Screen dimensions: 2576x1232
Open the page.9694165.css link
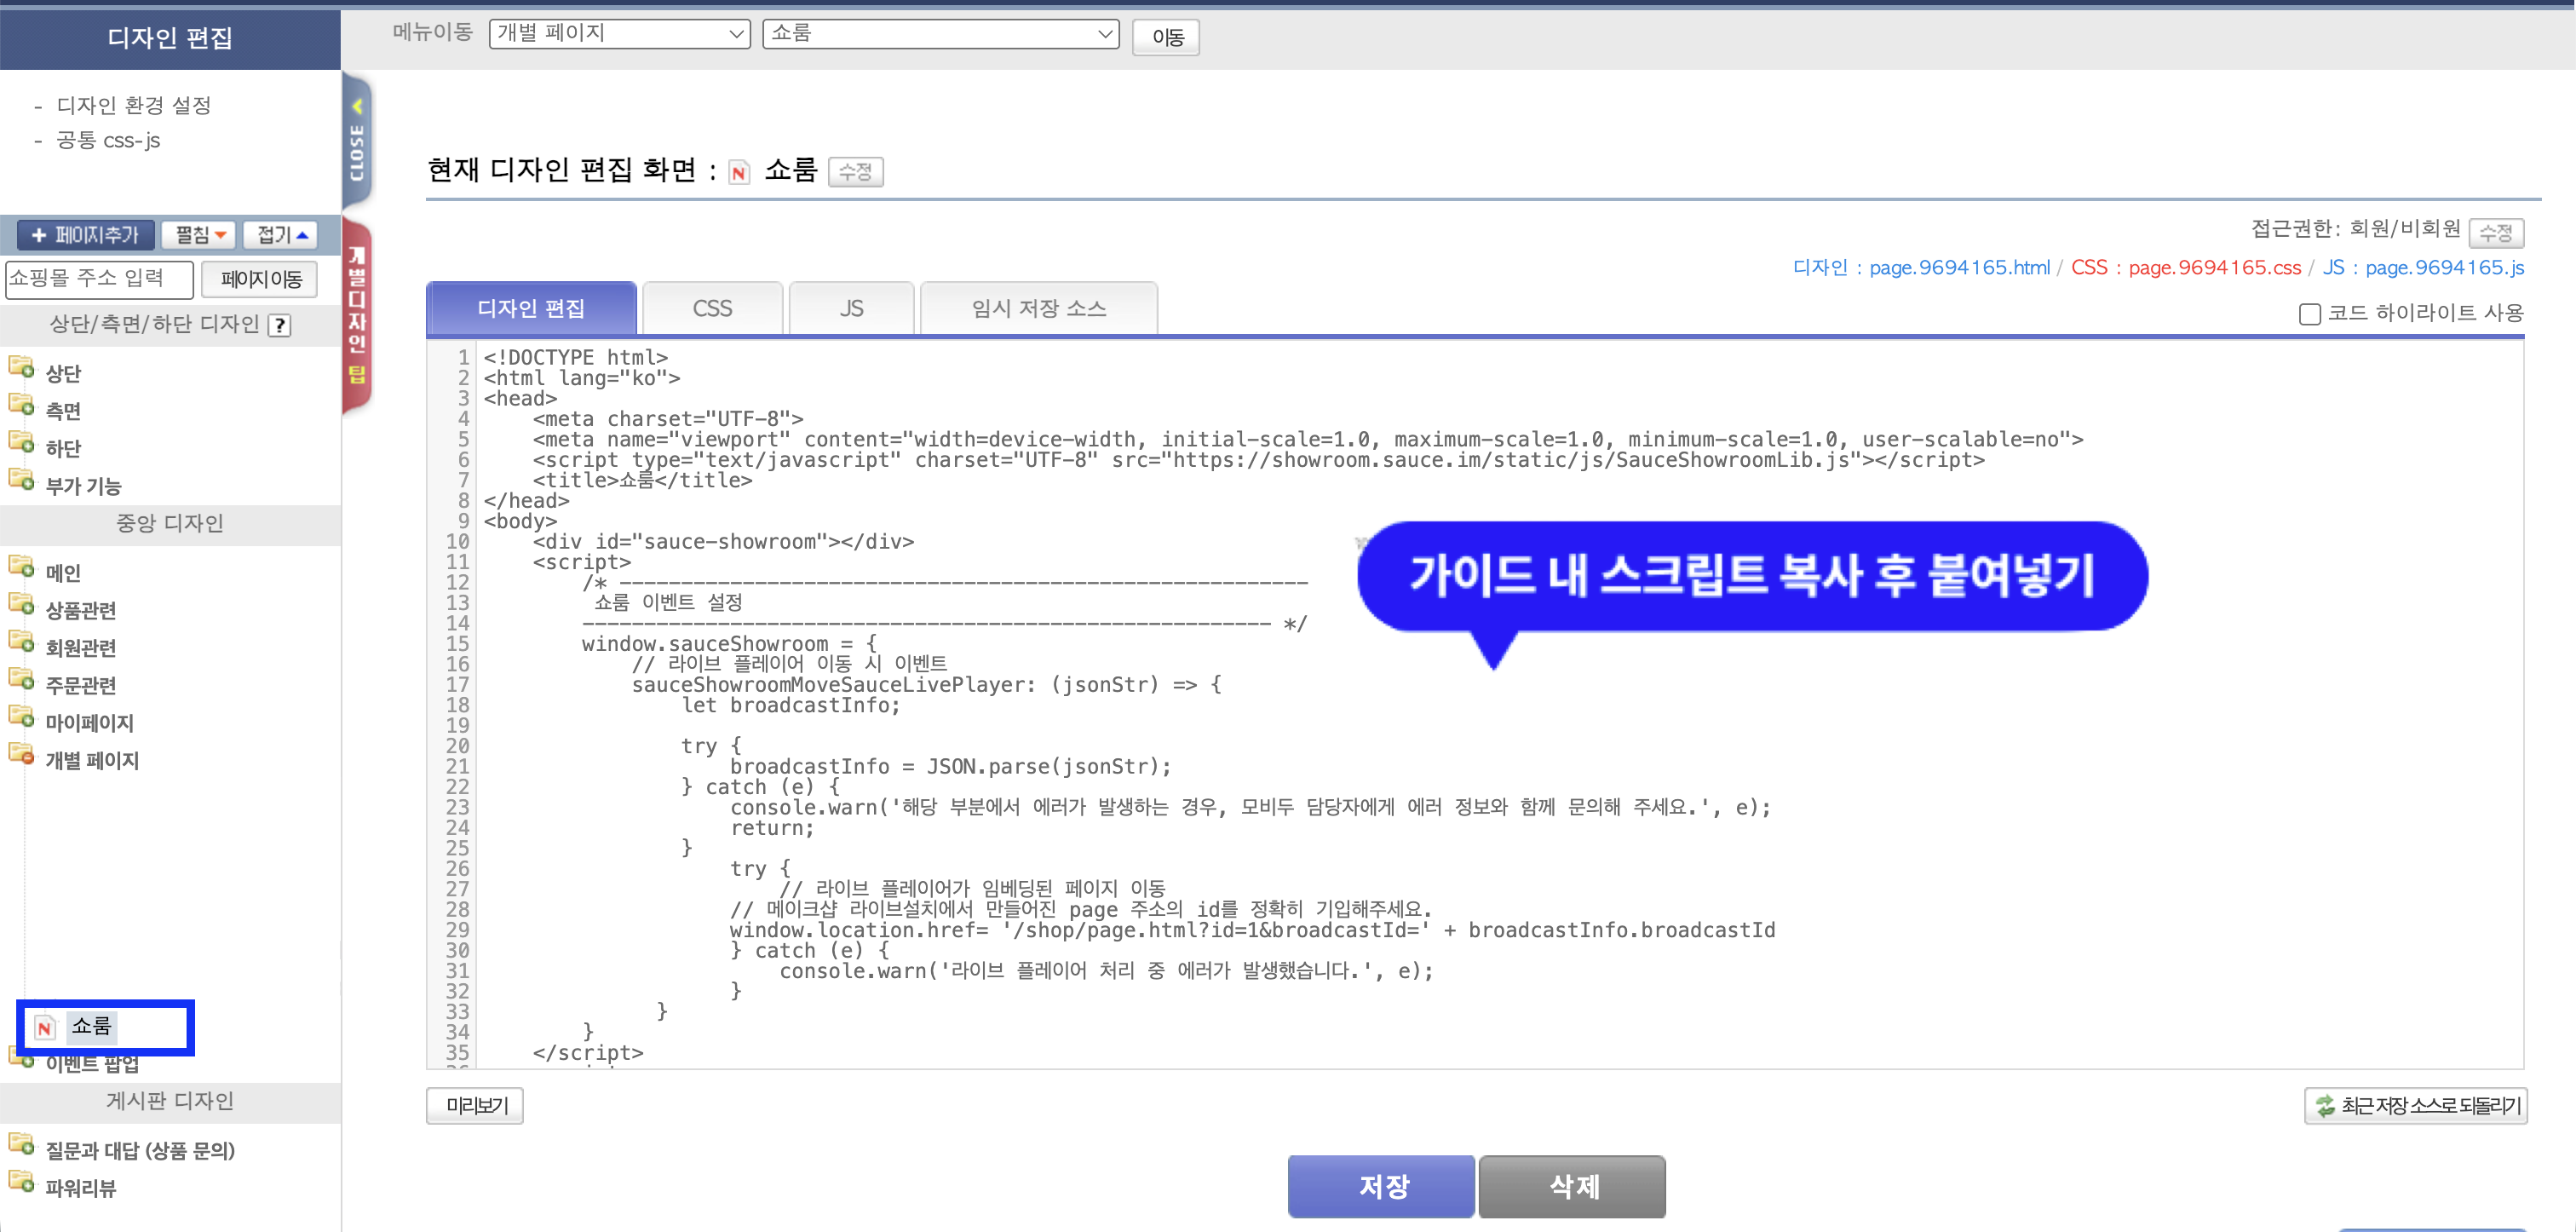2214,268
